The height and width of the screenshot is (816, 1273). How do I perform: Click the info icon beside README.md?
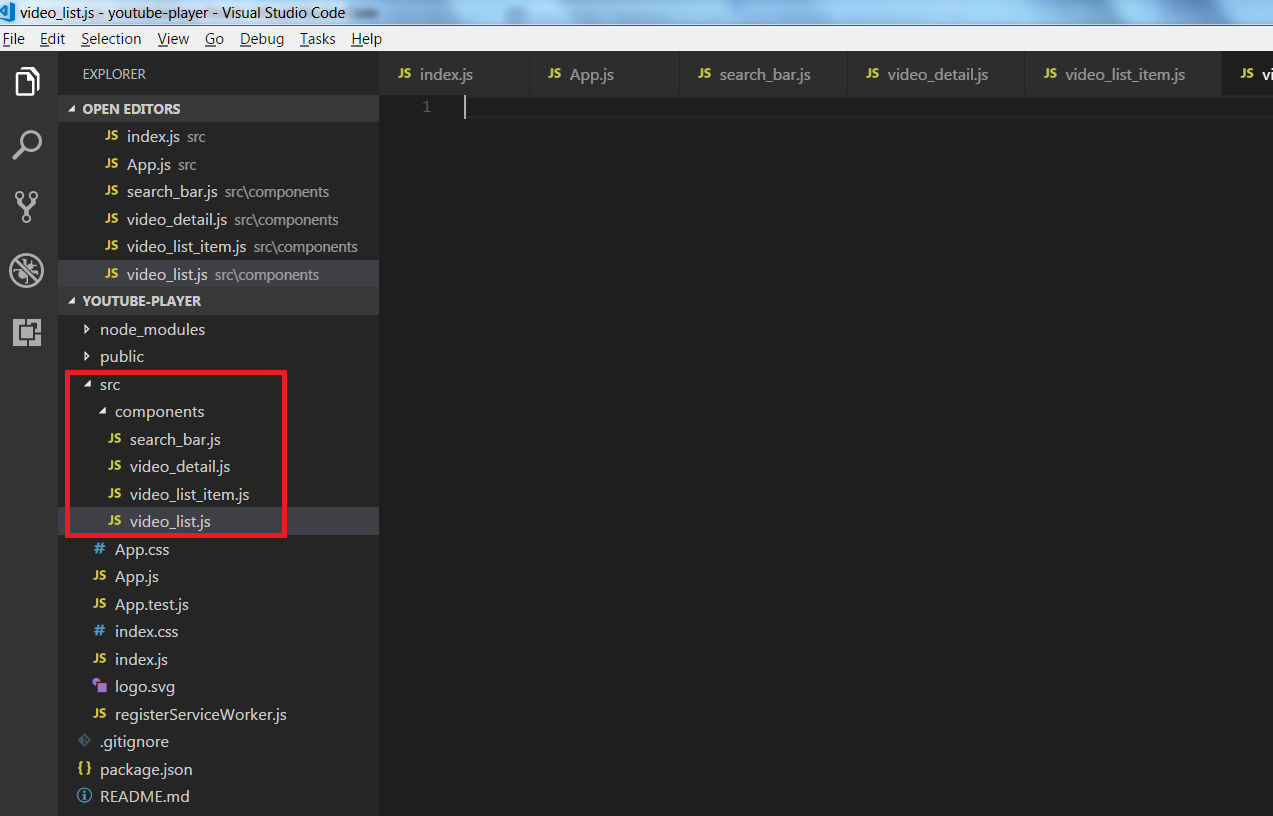click(84, 796)
